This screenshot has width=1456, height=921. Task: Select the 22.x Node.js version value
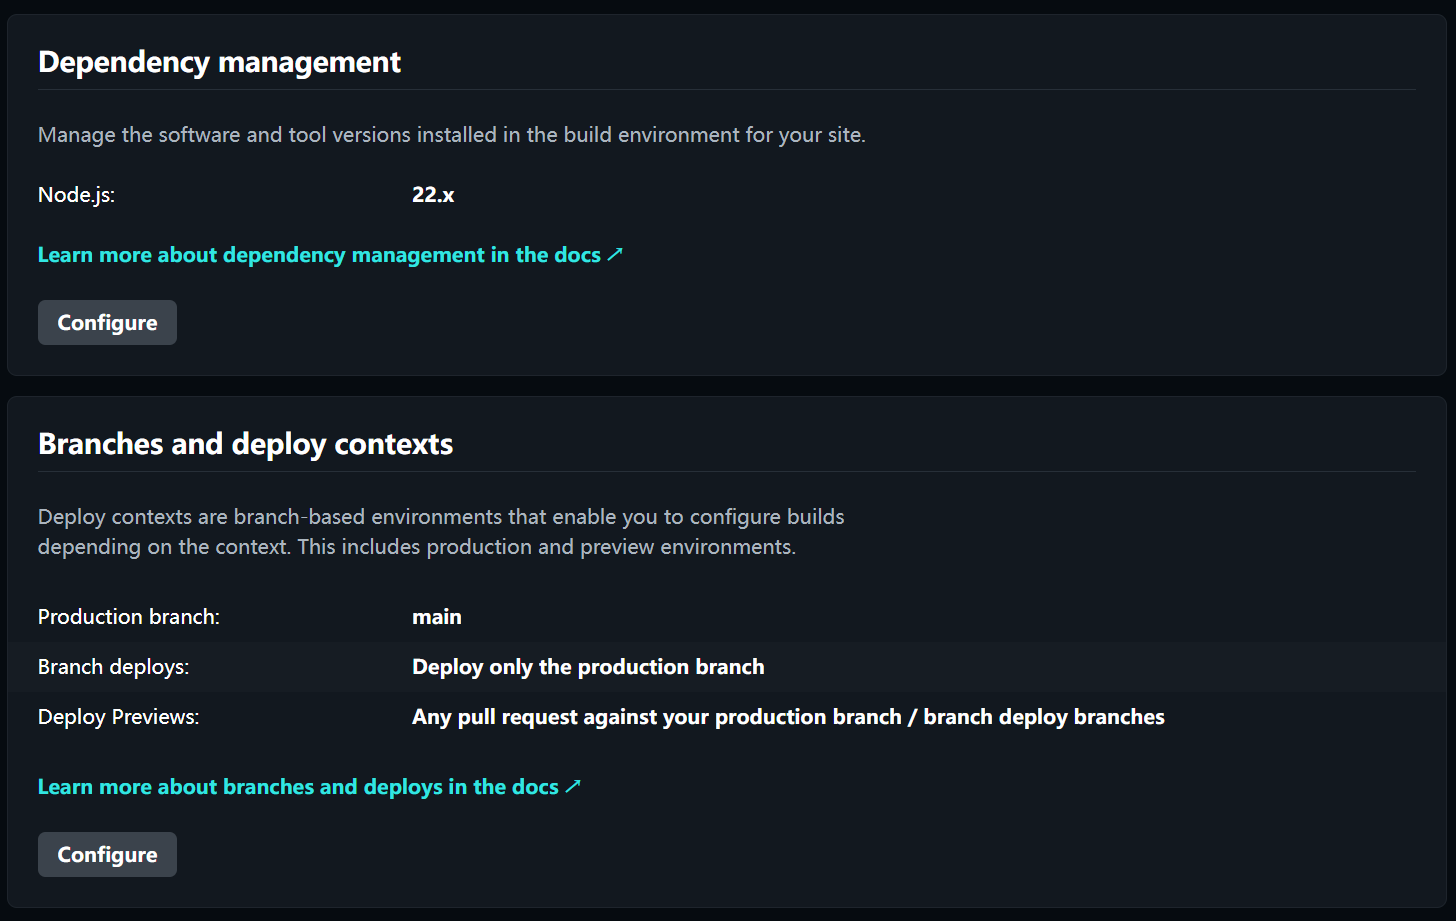pos(433,195)
